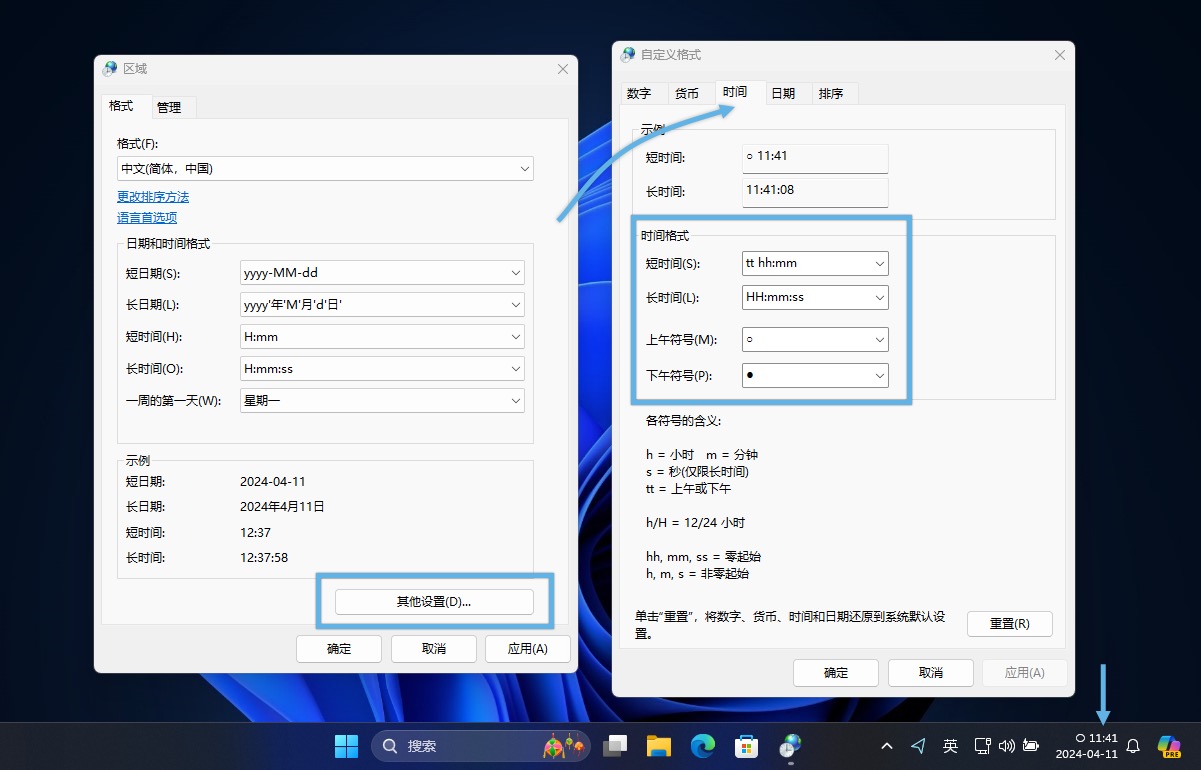The width and height of the screenshot is (1201, 770).
Task: Open the 一周的第一天(W) dropdown
Action: [382, 401]
